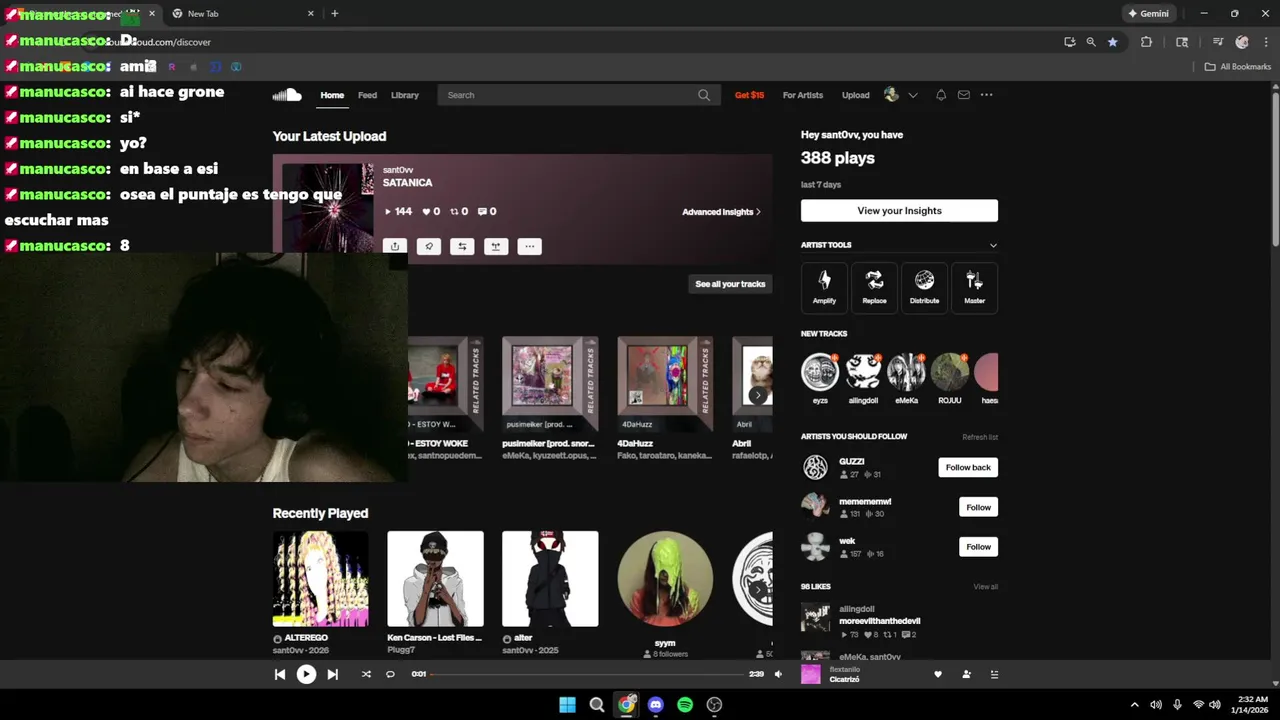
Task: Open the notifications bell
Action: point(941,95)
